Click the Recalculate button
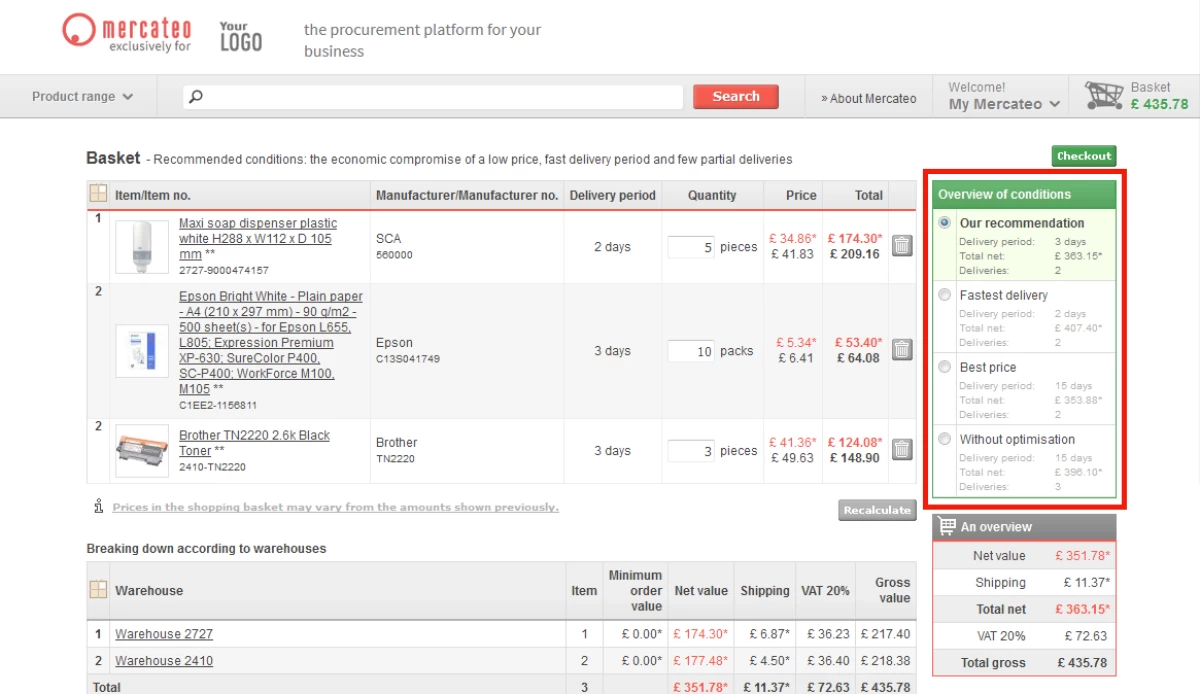Screen dimensions: 1200x694 point(876,510)
